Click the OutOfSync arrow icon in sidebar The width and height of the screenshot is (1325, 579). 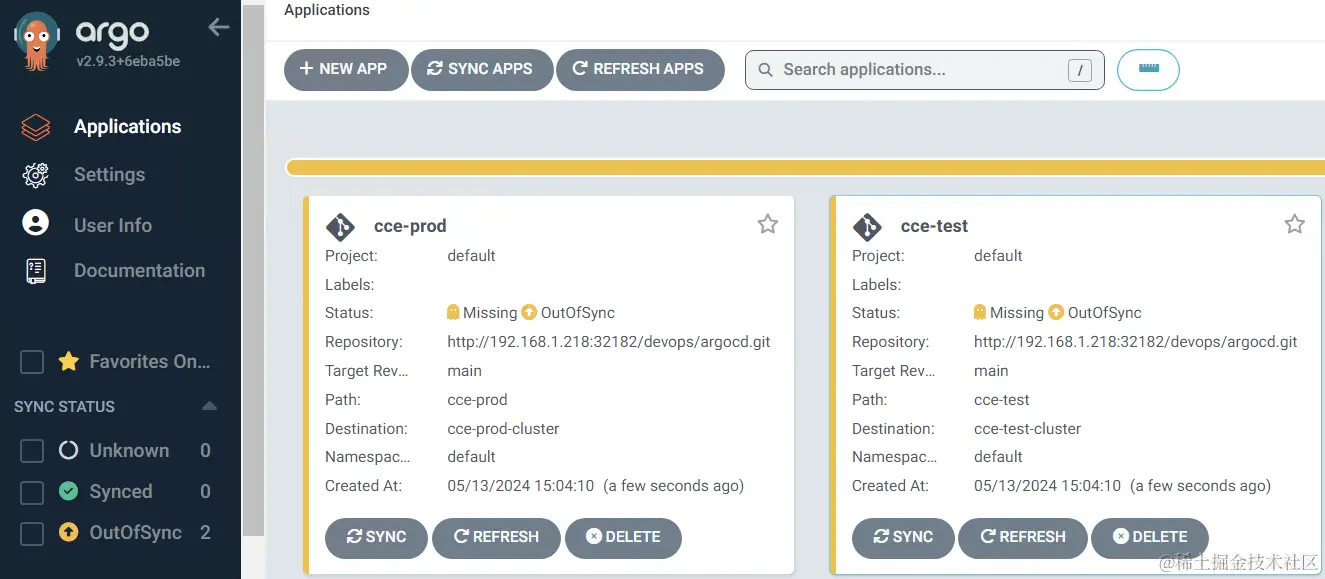click(x=68, y=533)
